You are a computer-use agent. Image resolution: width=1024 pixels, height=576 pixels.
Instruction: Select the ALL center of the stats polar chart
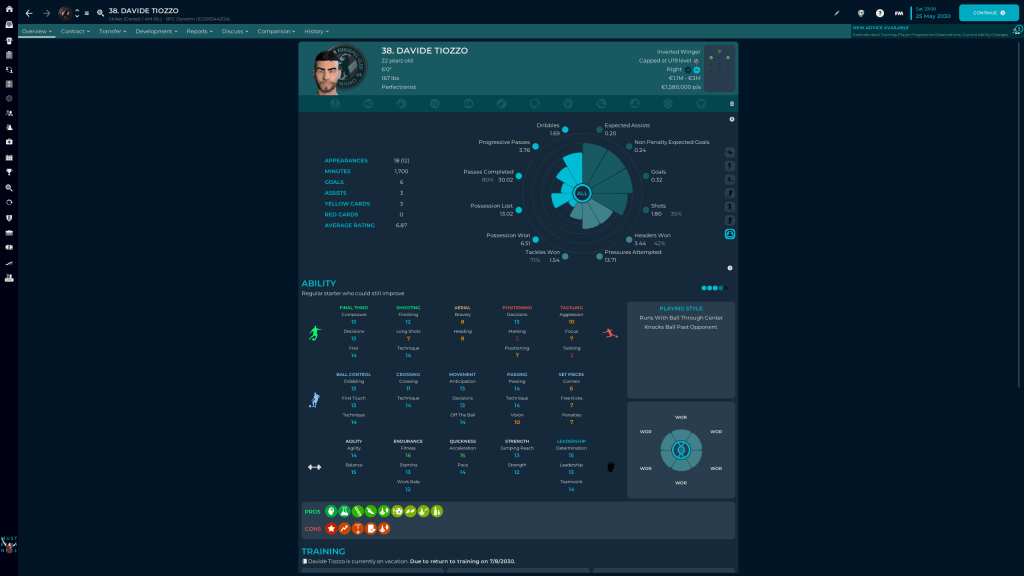point(582,193)
